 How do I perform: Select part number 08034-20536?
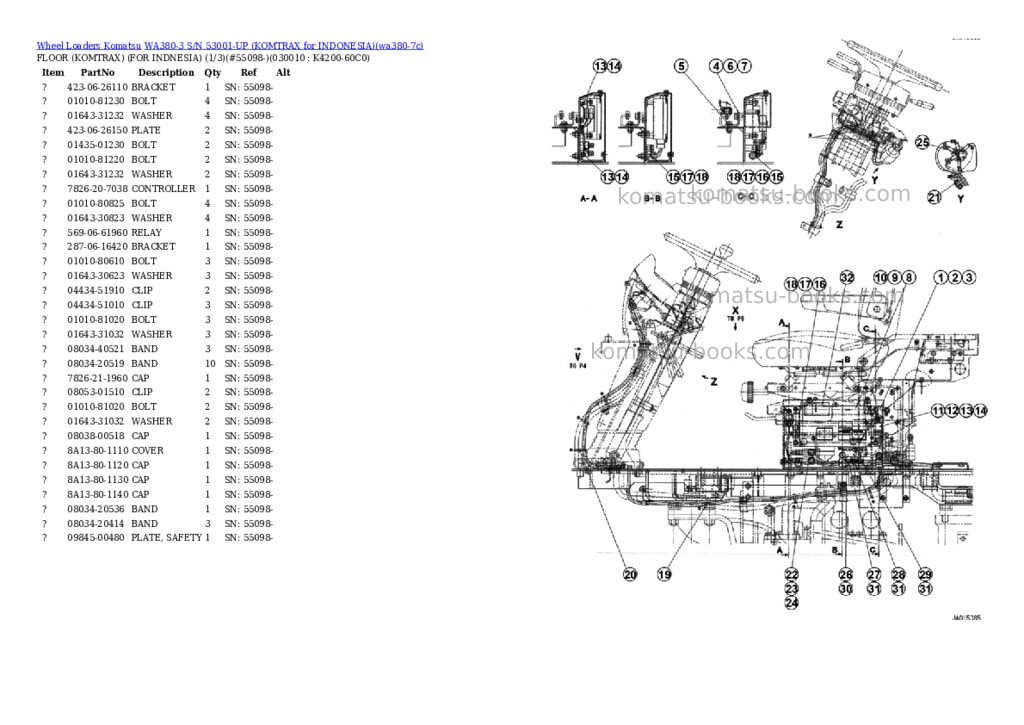[95, 509]
